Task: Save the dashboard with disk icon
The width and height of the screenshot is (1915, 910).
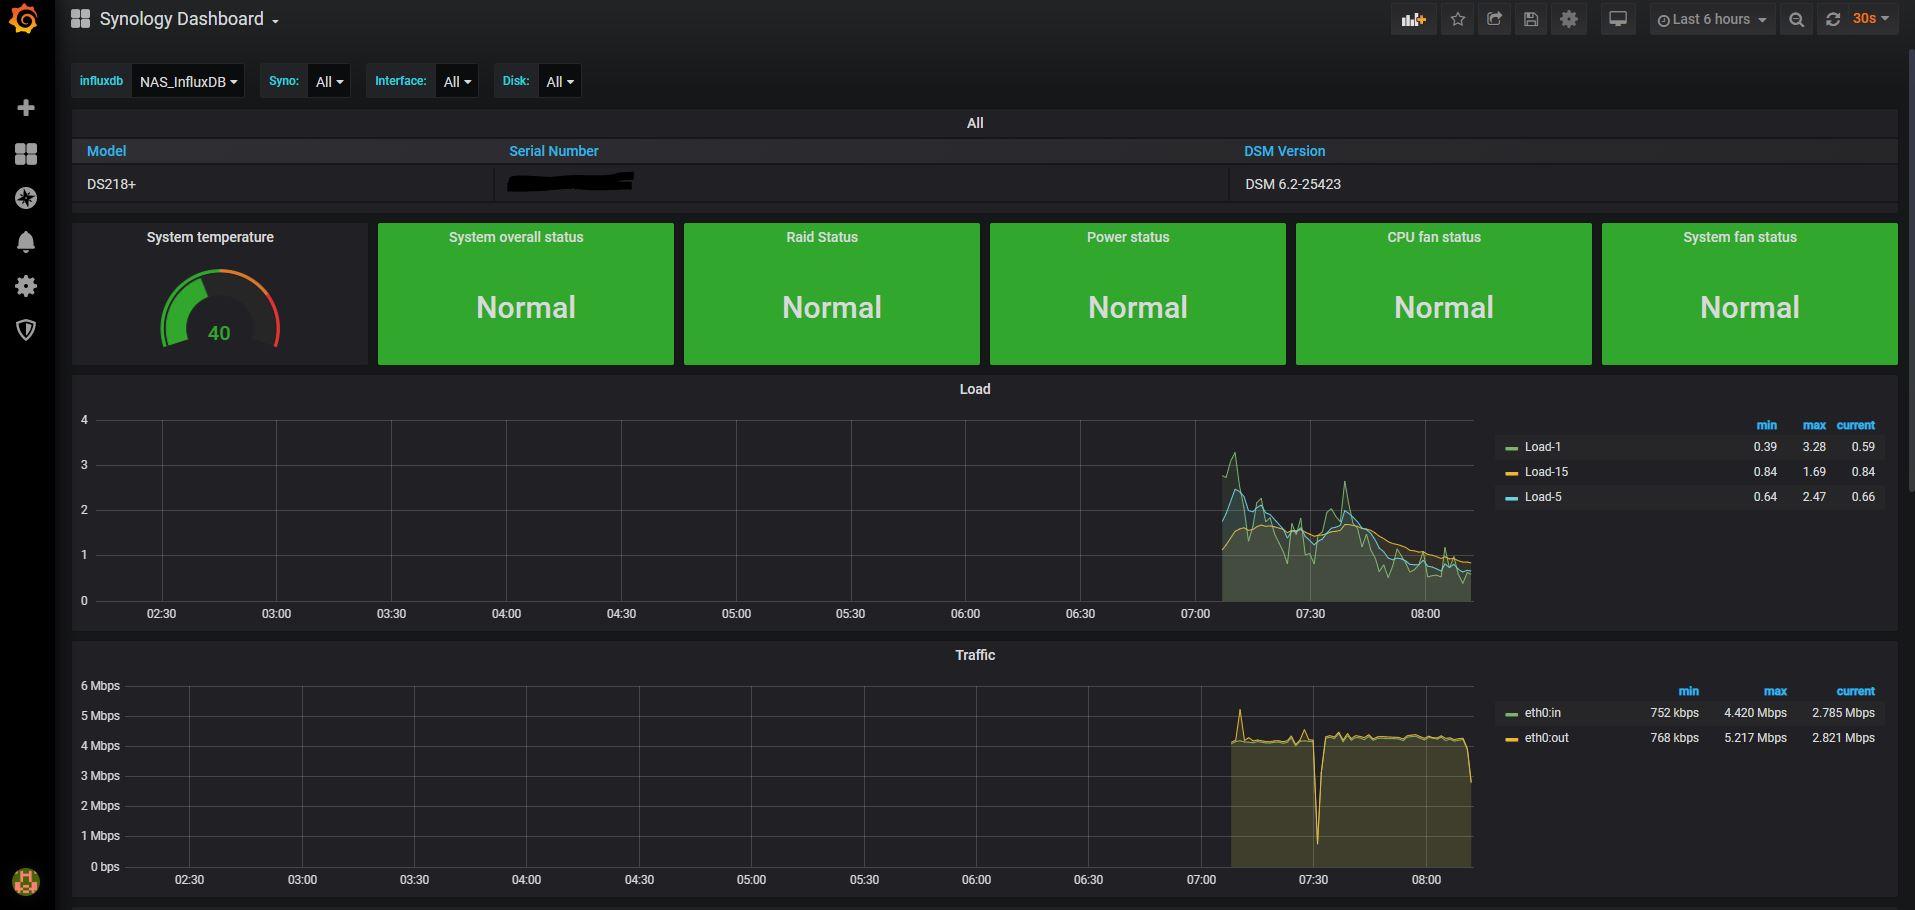Action: click(x=1530, y=19)
